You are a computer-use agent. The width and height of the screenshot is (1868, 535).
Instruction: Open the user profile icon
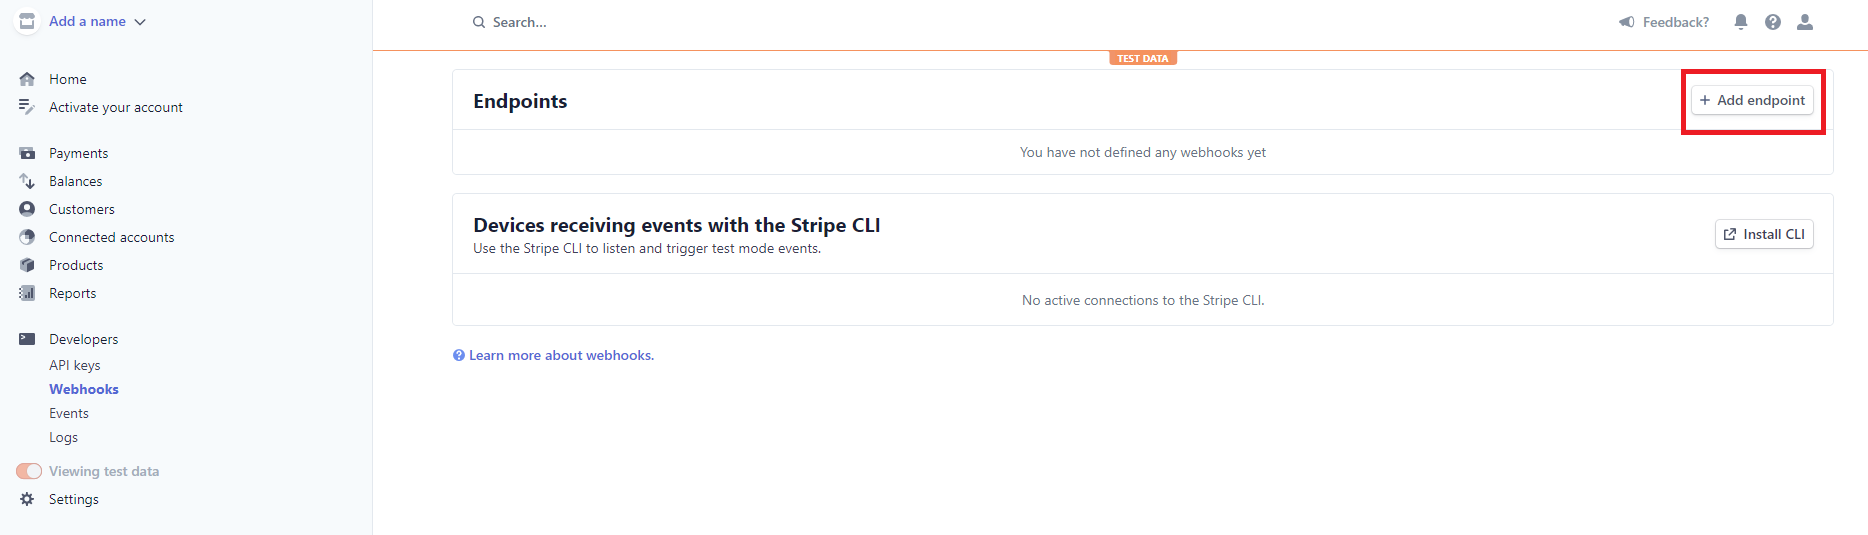[1805, 22]
